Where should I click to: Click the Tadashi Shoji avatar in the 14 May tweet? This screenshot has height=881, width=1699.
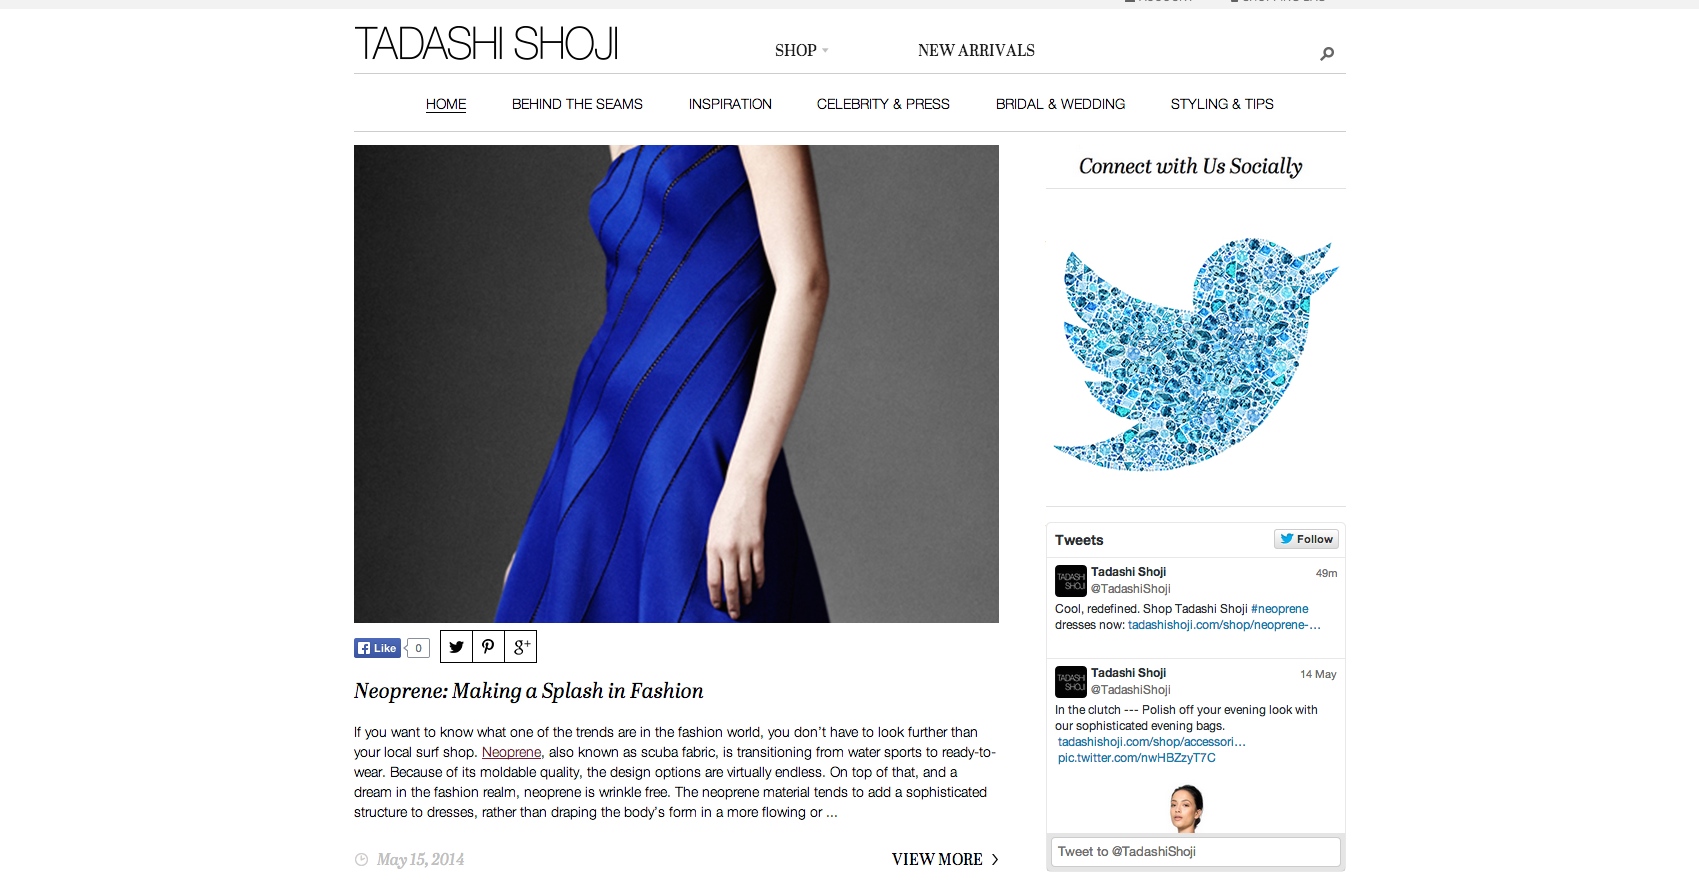pyautogui.click(x=1071, y=682)
